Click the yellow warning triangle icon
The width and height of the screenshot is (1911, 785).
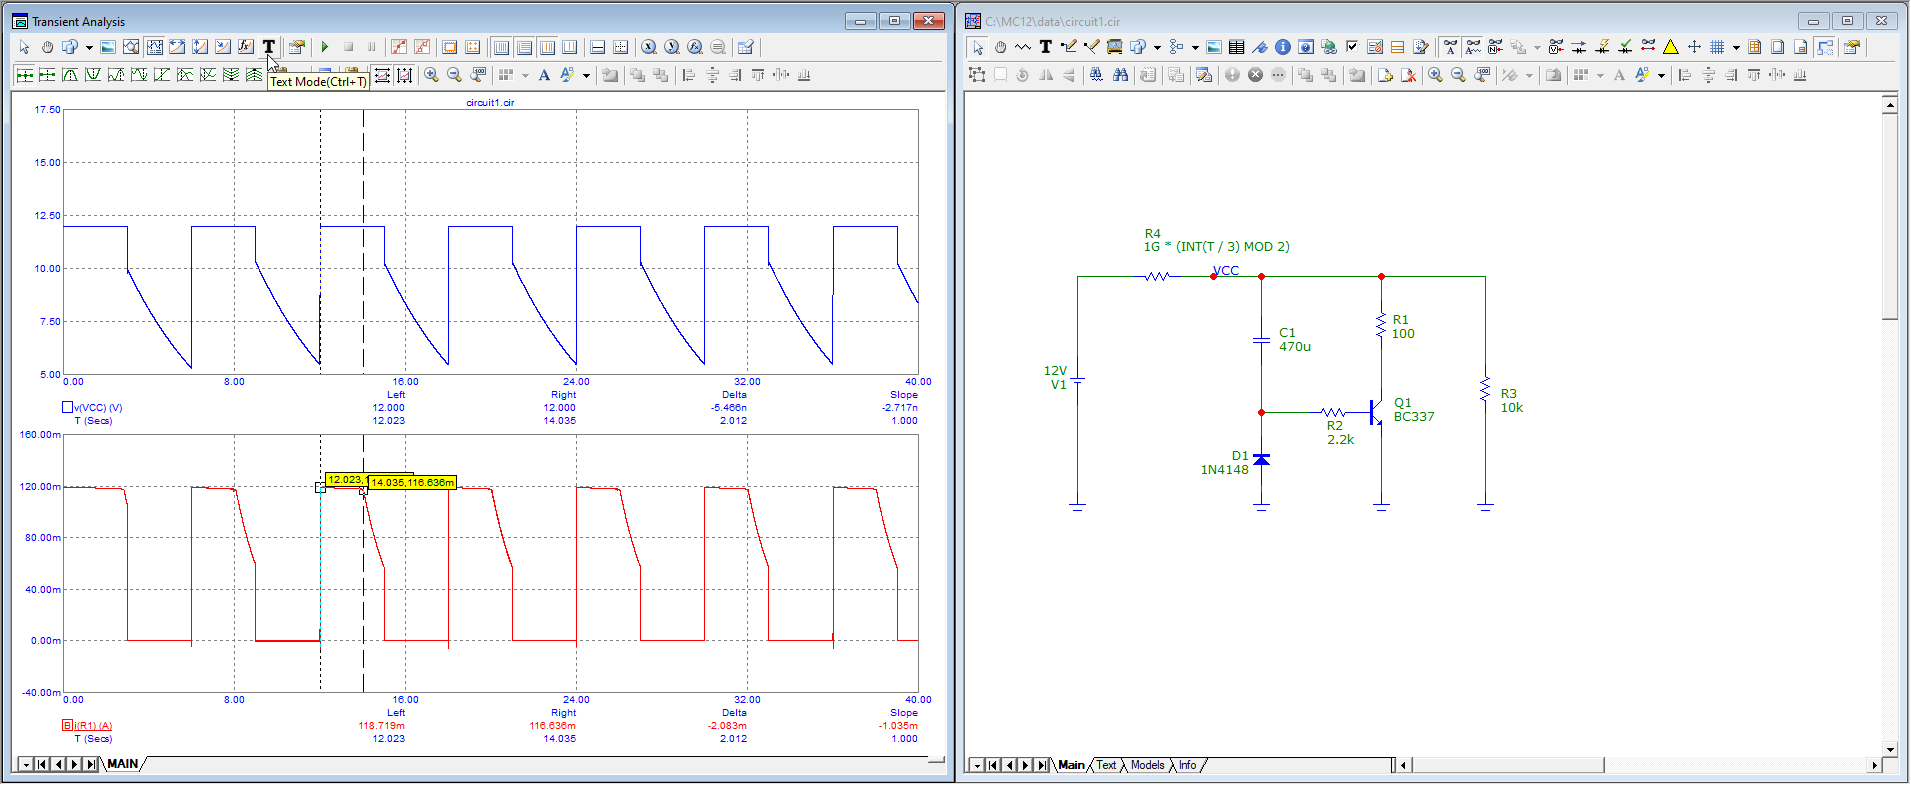point(1670,47)
